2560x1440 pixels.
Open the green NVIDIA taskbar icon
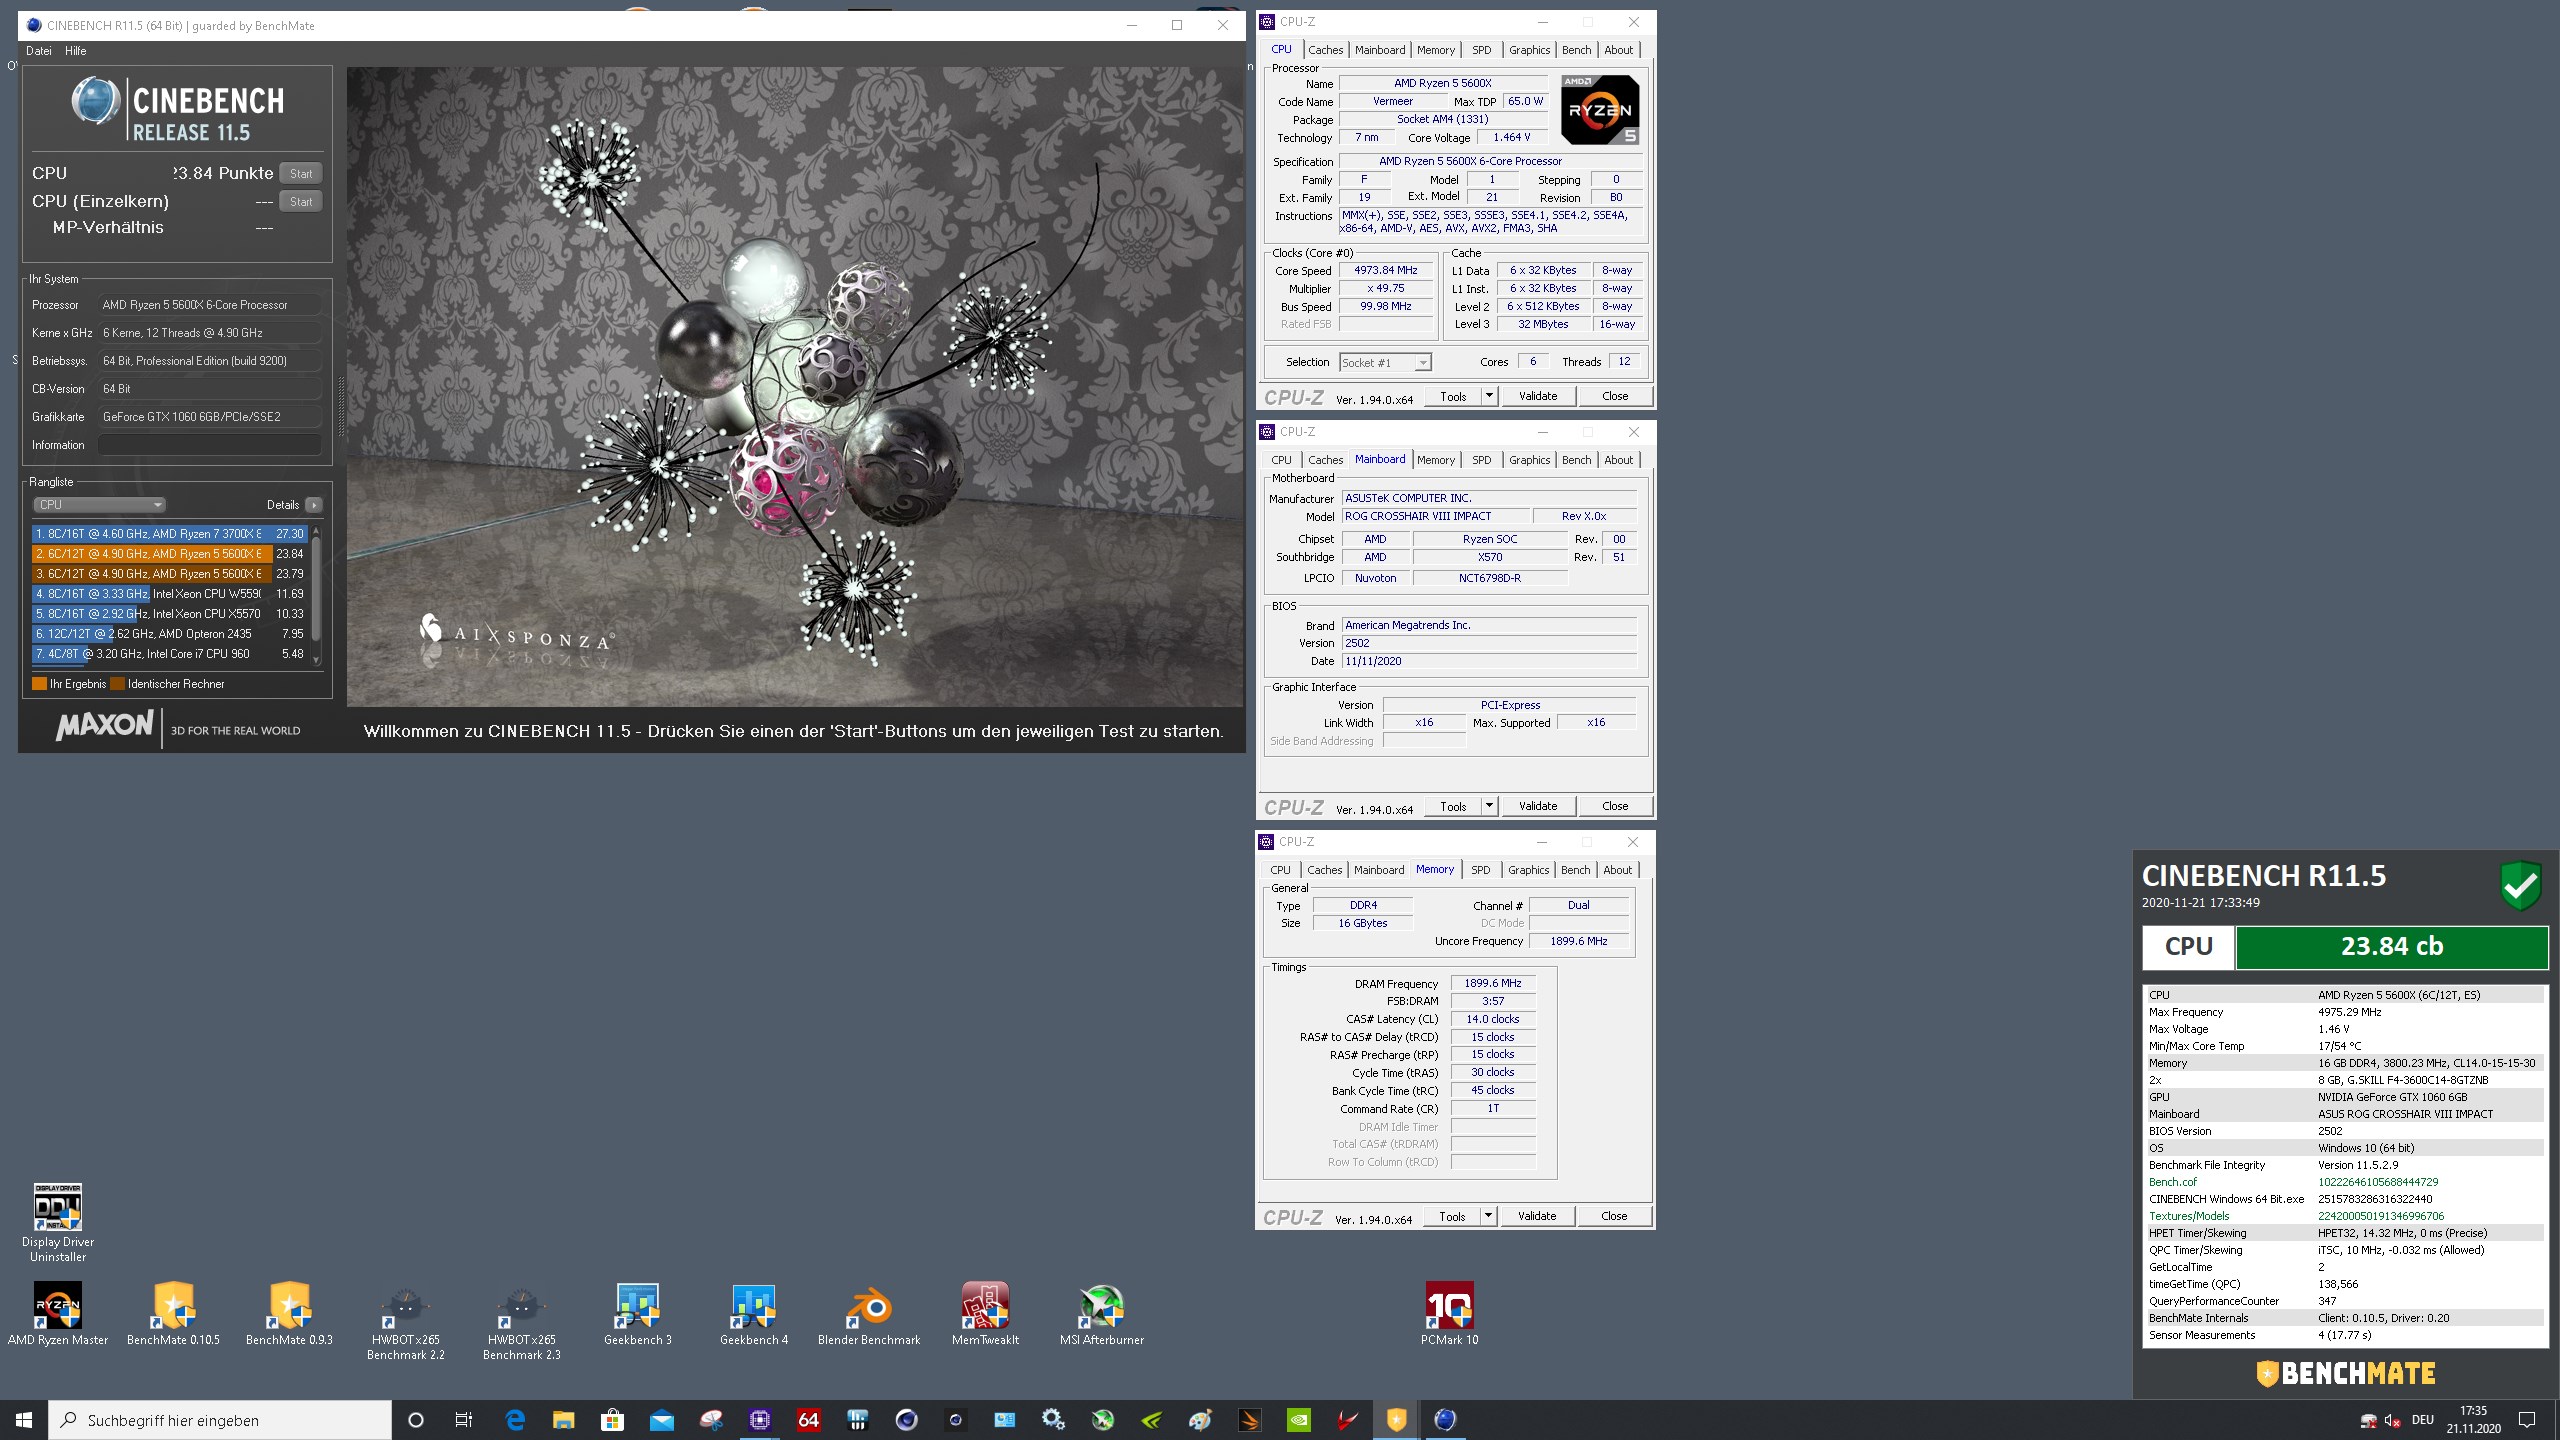tap(1299, 1420)
